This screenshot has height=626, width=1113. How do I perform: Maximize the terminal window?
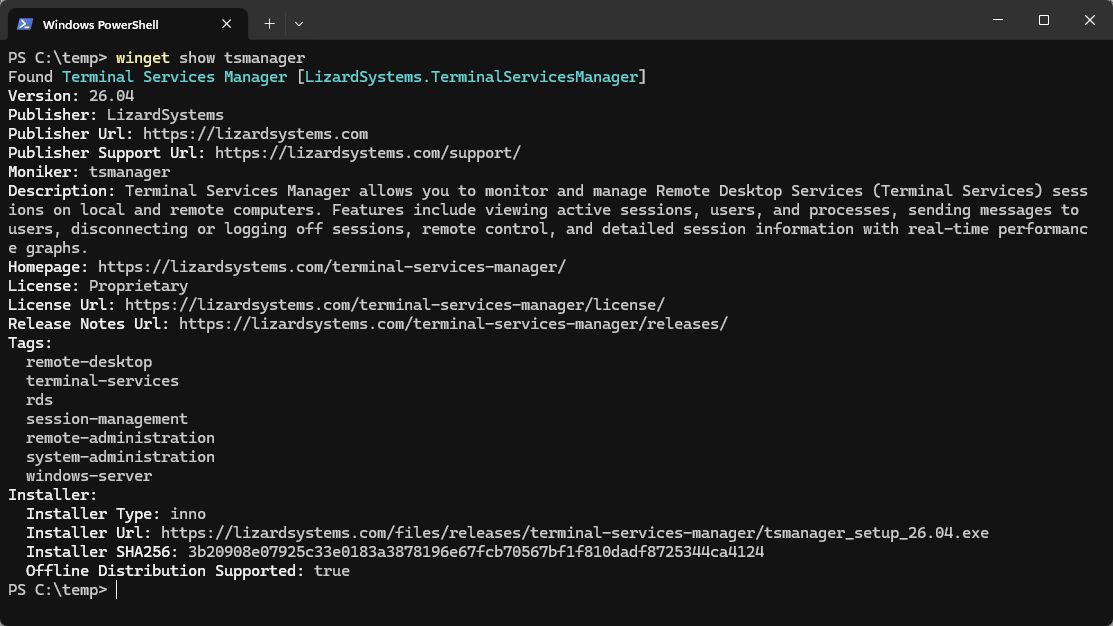coord(1043,20)
